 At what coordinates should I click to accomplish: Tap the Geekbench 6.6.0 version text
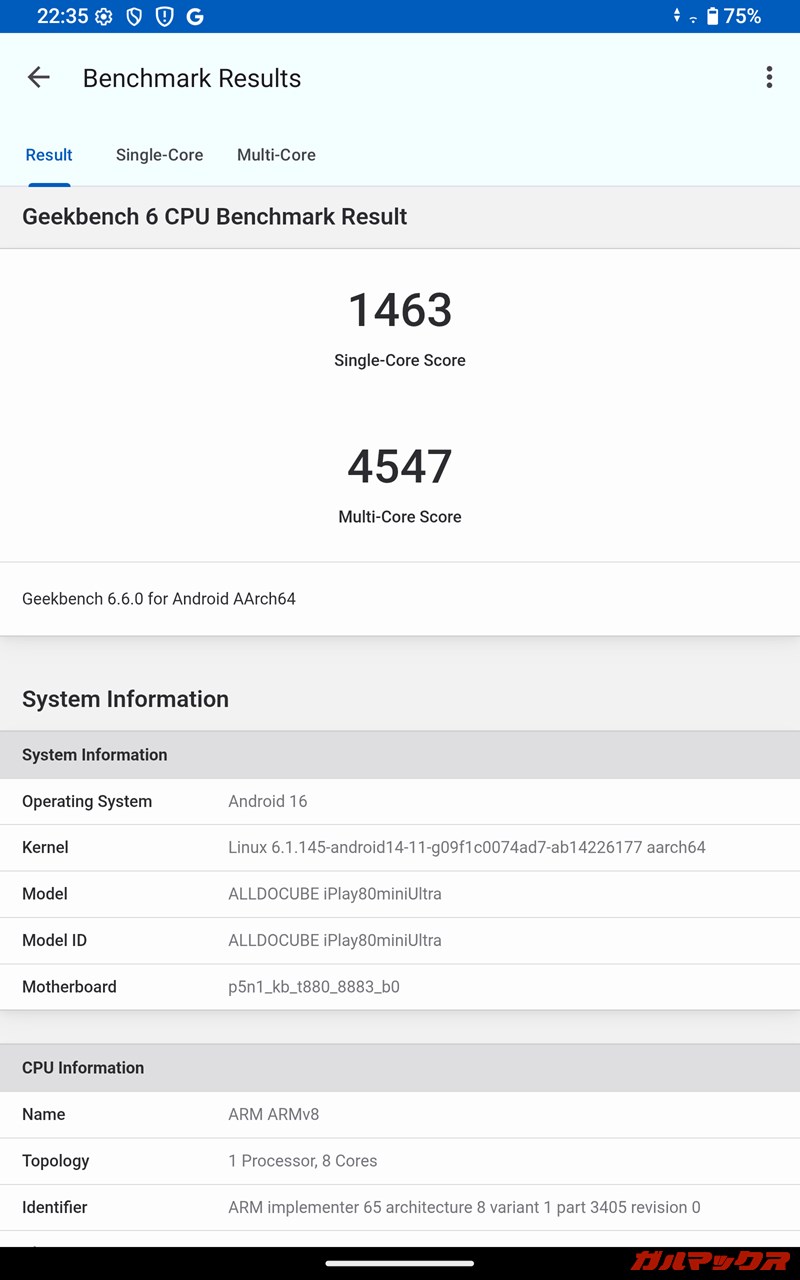click(159, 599)
